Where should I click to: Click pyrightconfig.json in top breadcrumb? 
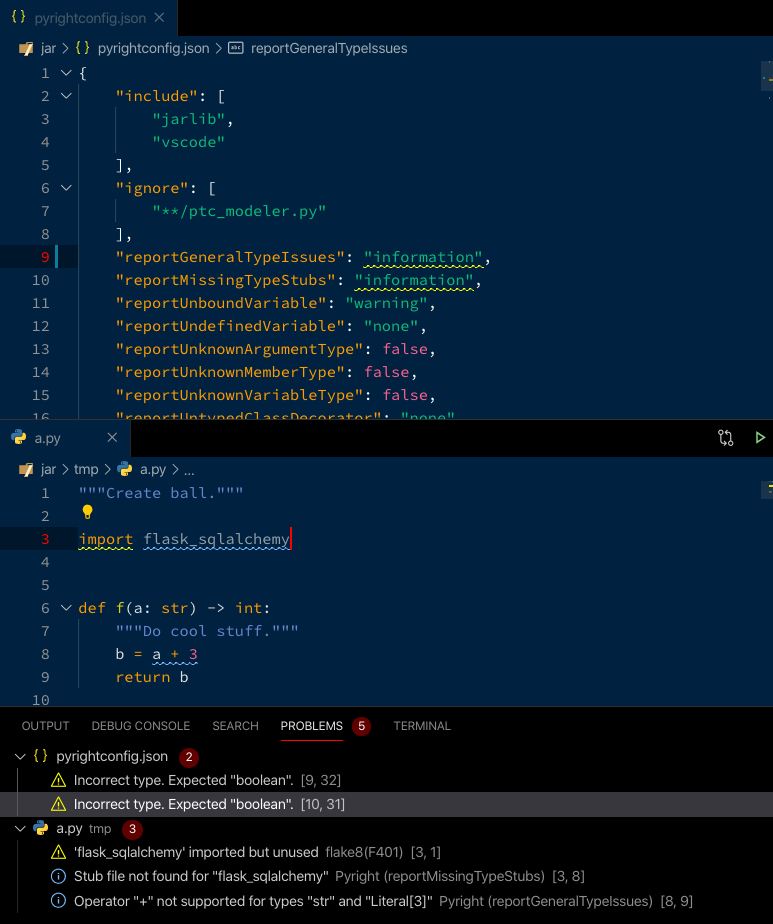[x=153, y=48]
